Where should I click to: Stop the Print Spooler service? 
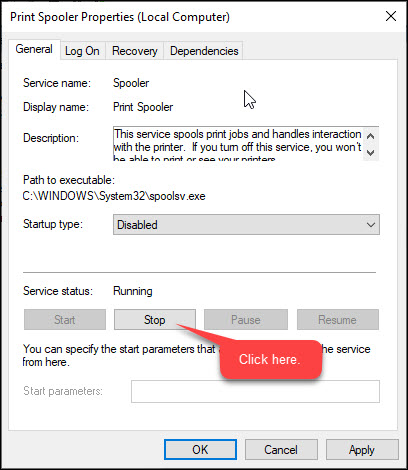coord(155,320)
